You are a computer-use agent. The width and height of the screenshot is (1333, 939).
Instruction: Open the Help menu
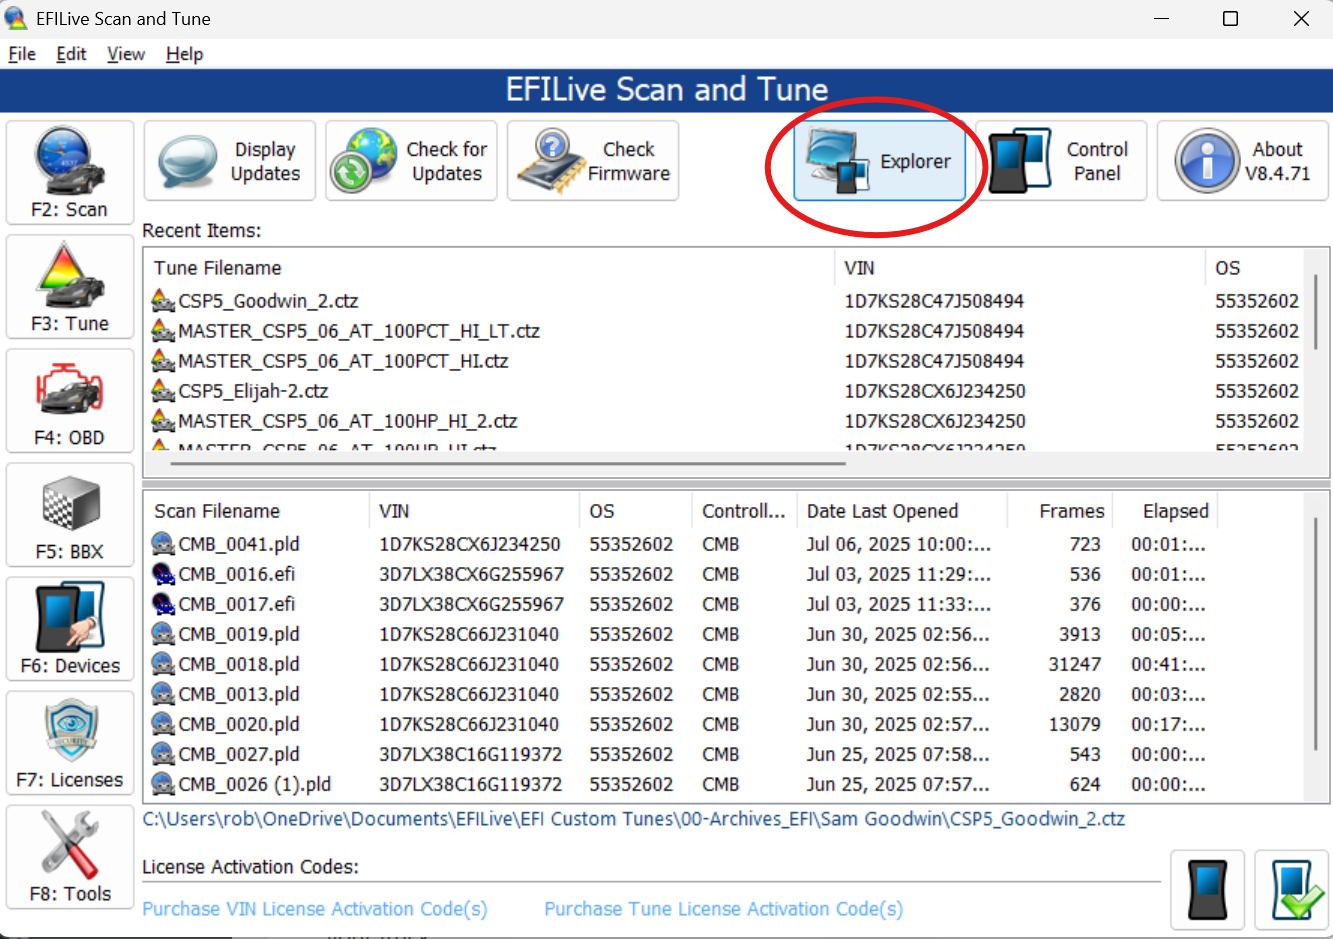click(x=184, y=54)
